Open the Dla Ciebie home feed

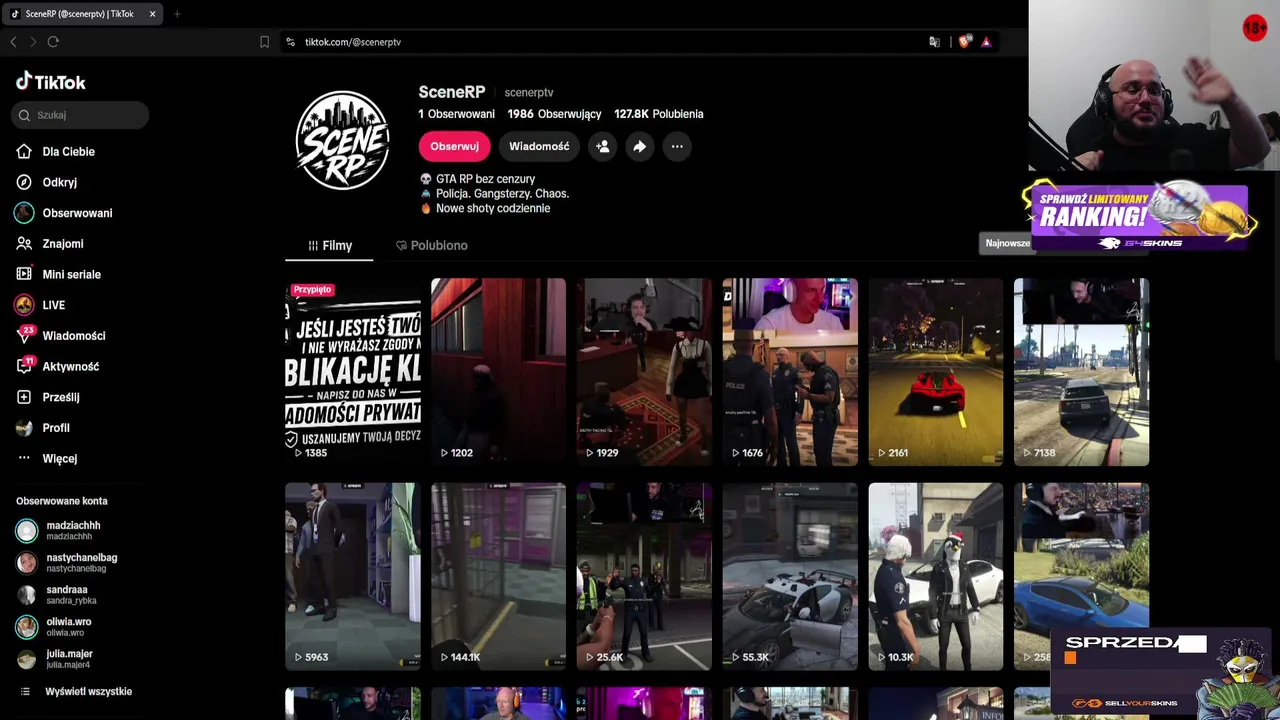tap(68, 152)
